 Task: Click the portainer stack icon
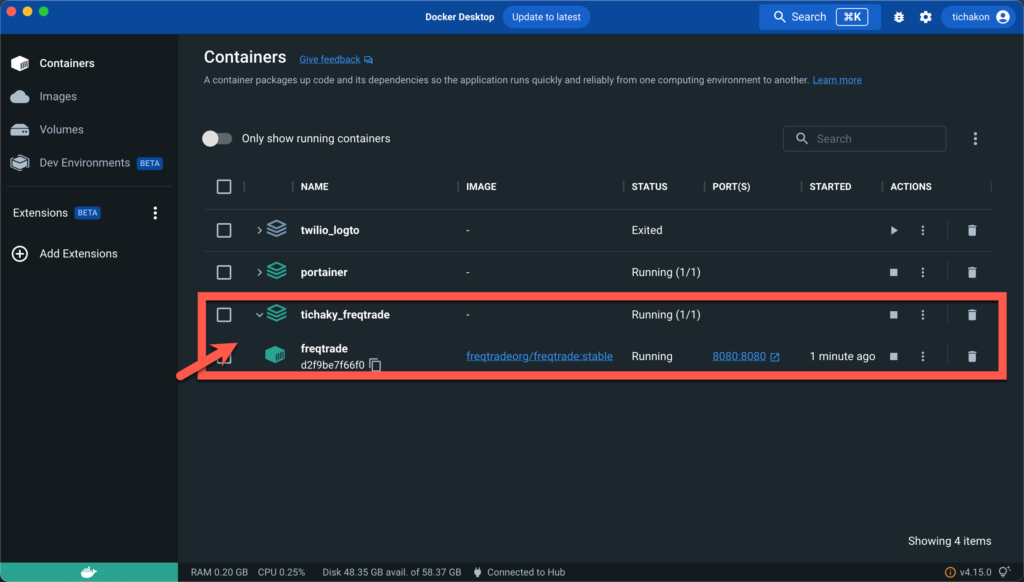pos(277,270)
